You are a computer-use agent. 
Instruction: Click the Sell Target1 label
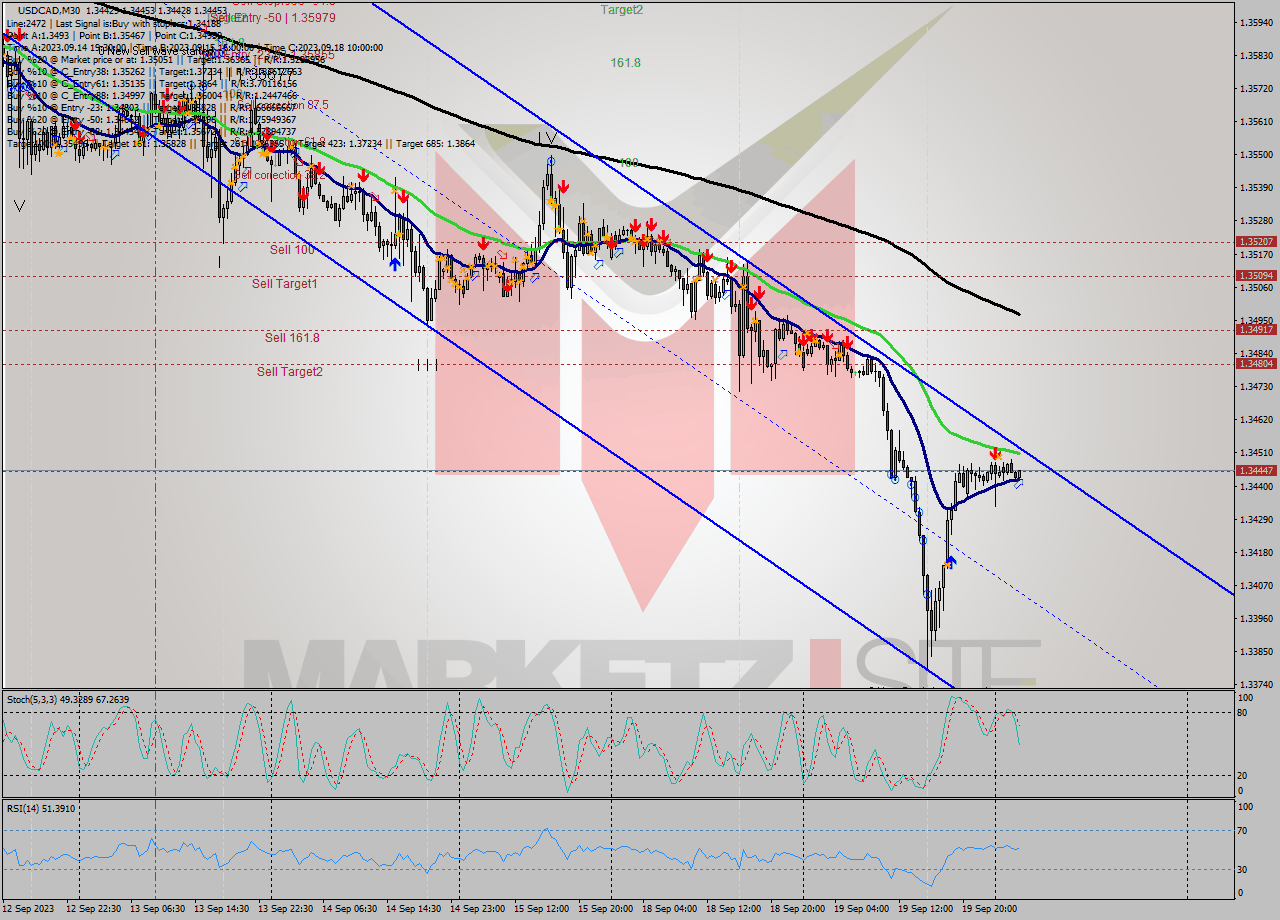click(x=285, y=283)
